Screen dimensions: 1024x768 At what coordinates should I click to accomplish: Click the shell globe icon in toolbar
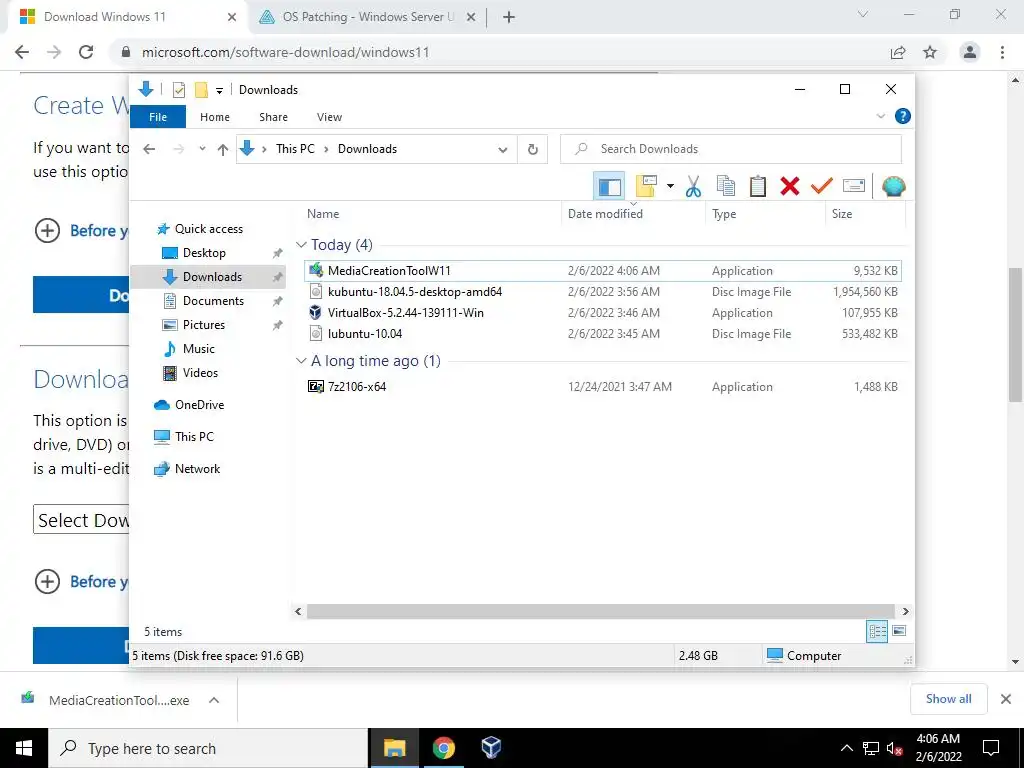tap(893, 187)
